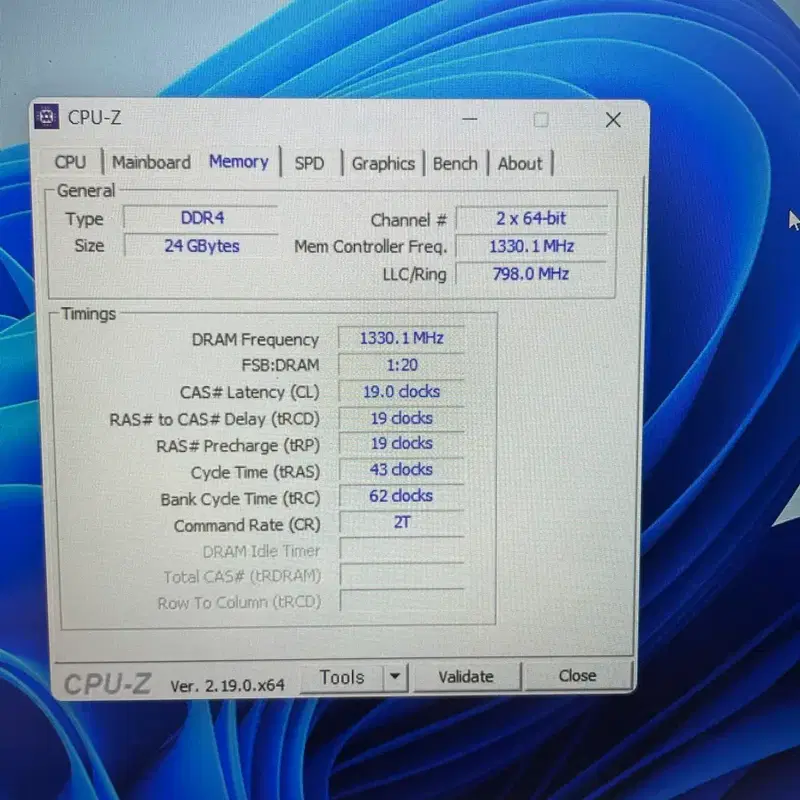800x800 pixels.
Task: Click the Channel # label
Action: point(409,220)
